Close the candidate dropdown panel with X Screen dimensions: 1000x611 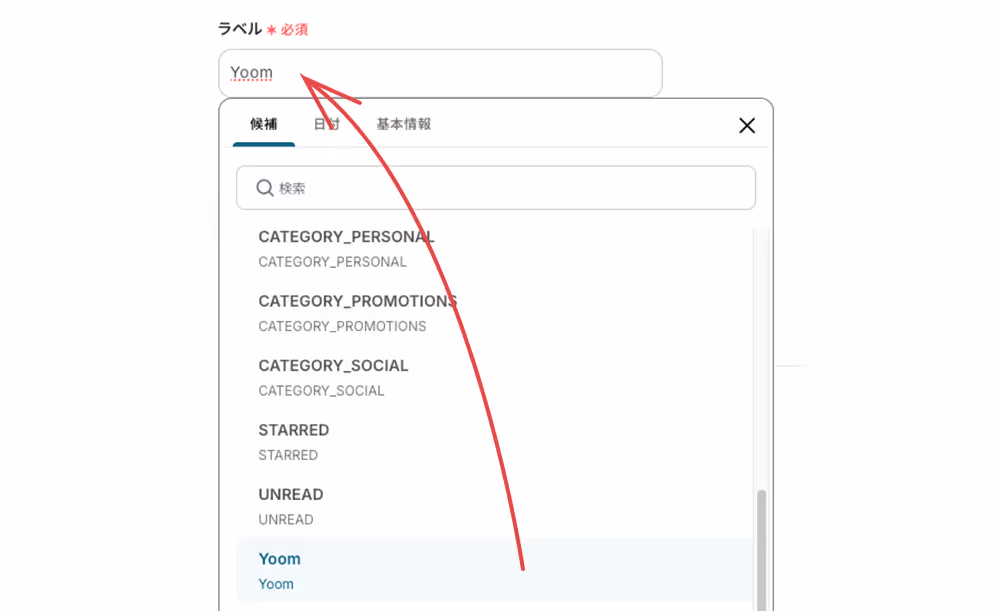[x=747, y=126]
